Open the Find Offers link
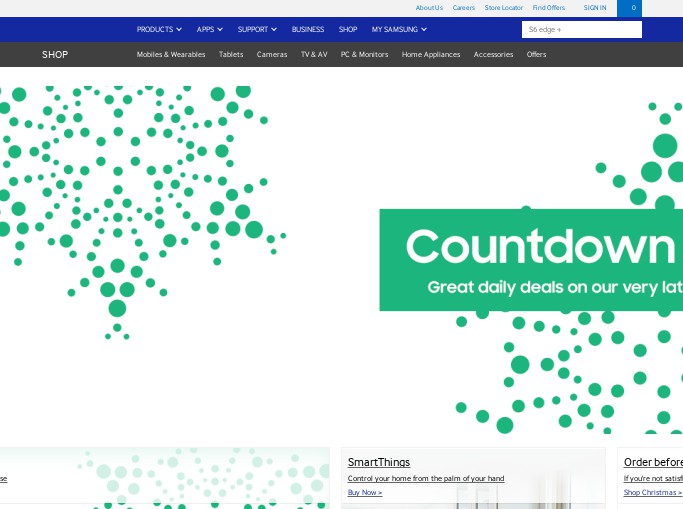The width and height of the screenshot is (683, 509). click(x=548, y=8)
